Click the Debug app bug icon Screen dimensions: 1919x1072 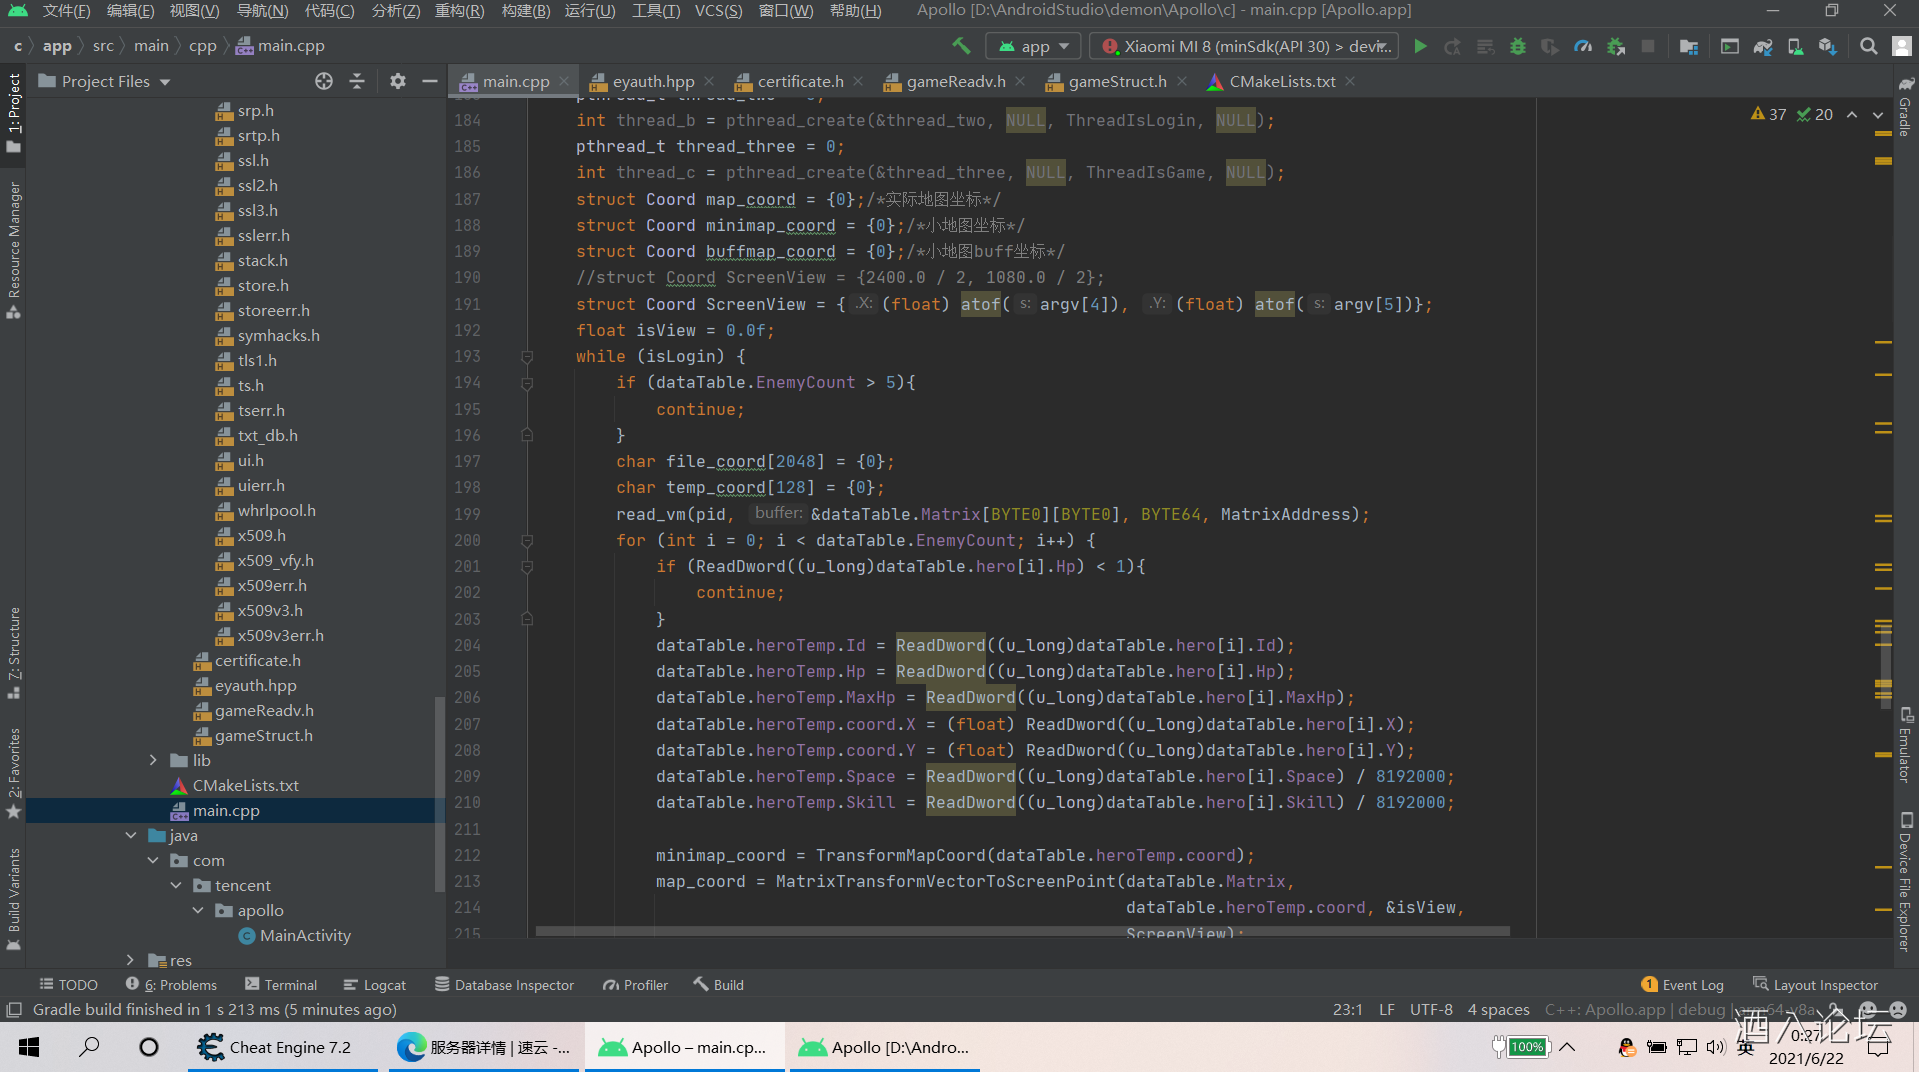pyautogui.click(x=1518, y=46)
